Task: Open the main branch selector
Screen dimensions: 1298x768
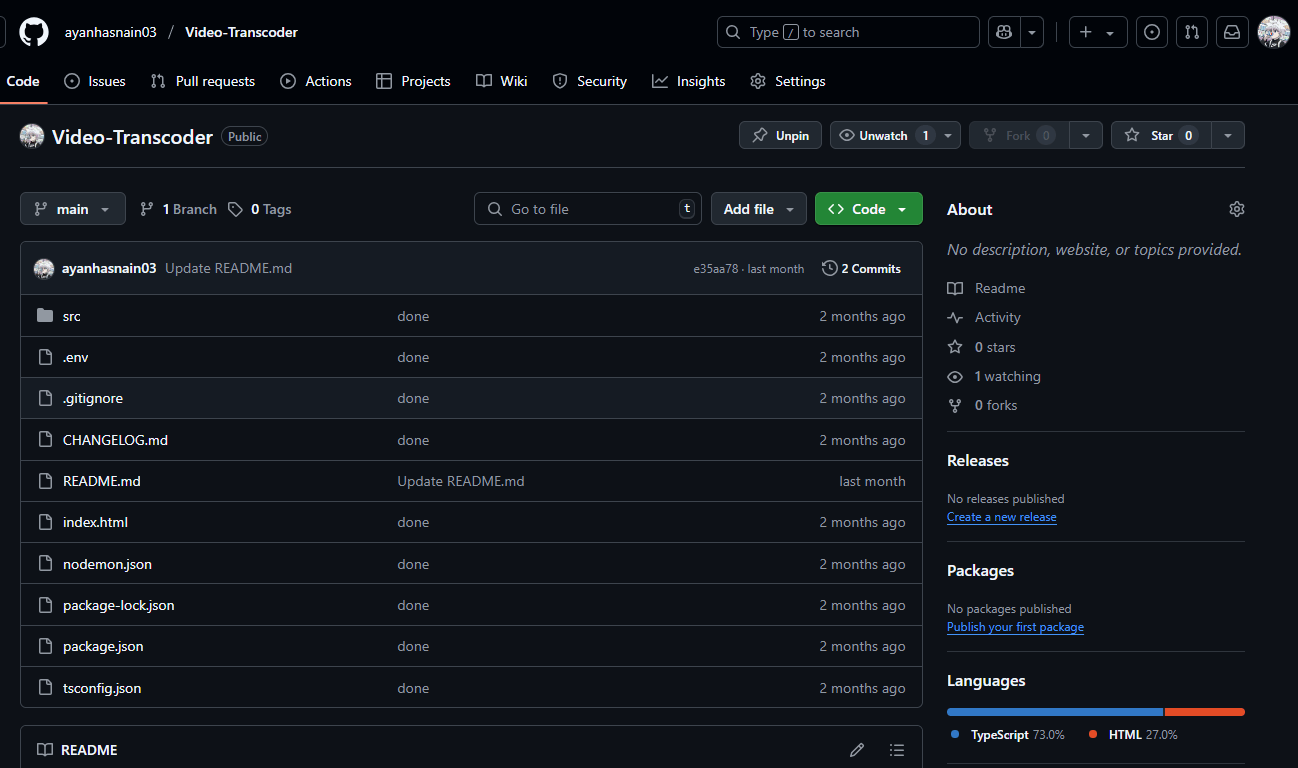Action: 73,209
